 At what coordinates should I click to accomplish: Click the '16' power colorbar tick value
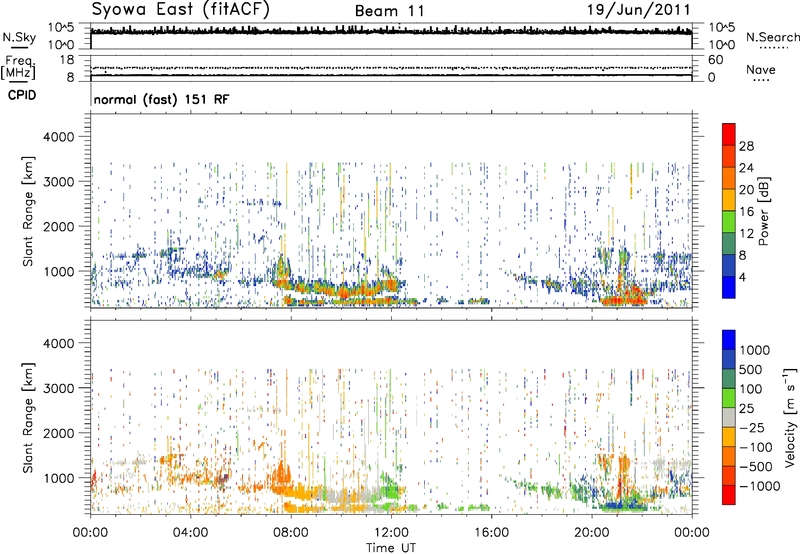click(x=746, y=212)
